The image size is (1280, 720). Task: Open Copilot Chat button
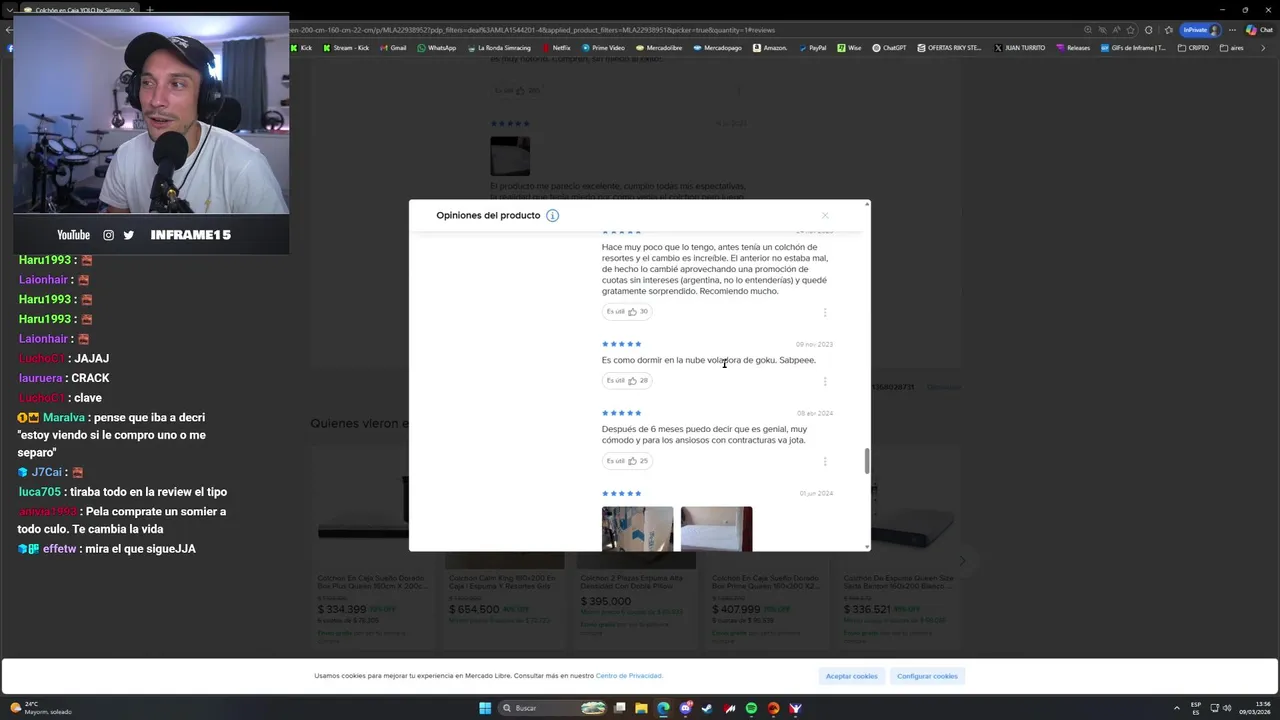click(x=1258, y=30)
